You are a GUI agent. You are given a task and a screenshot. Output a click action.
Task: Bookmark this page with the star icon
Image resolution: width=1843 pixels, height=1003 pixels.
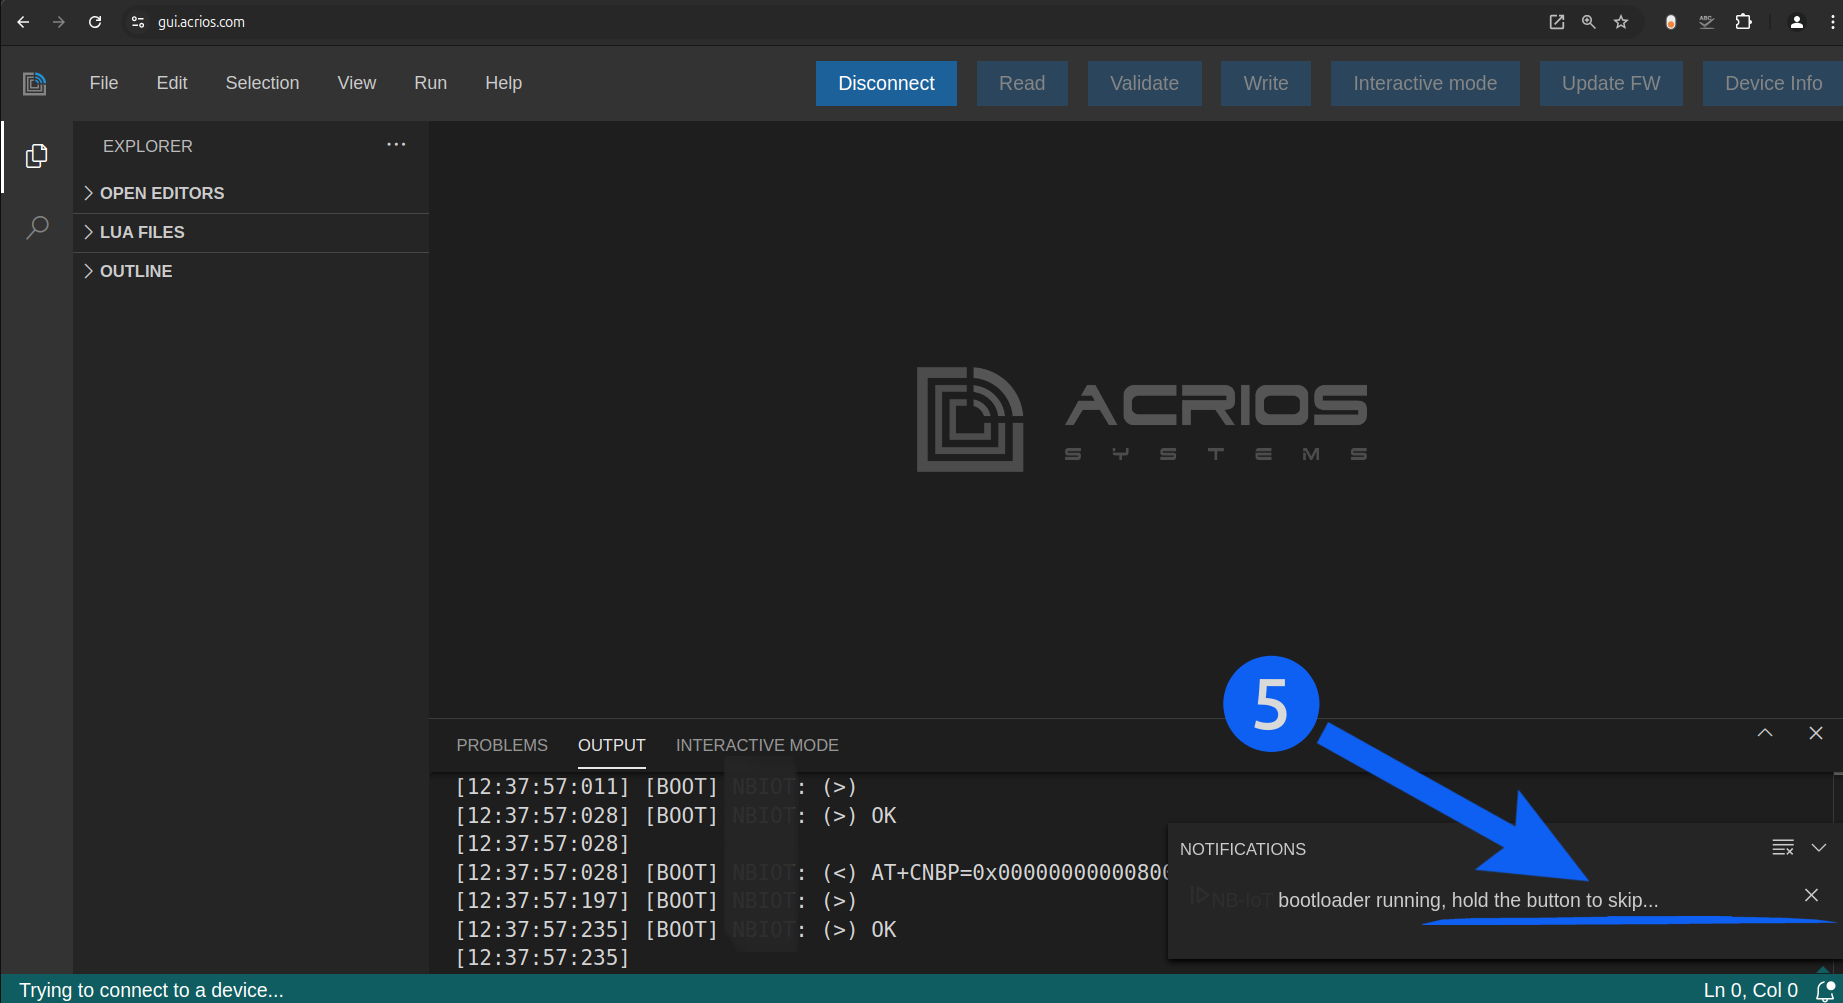tap(1621, 22)
